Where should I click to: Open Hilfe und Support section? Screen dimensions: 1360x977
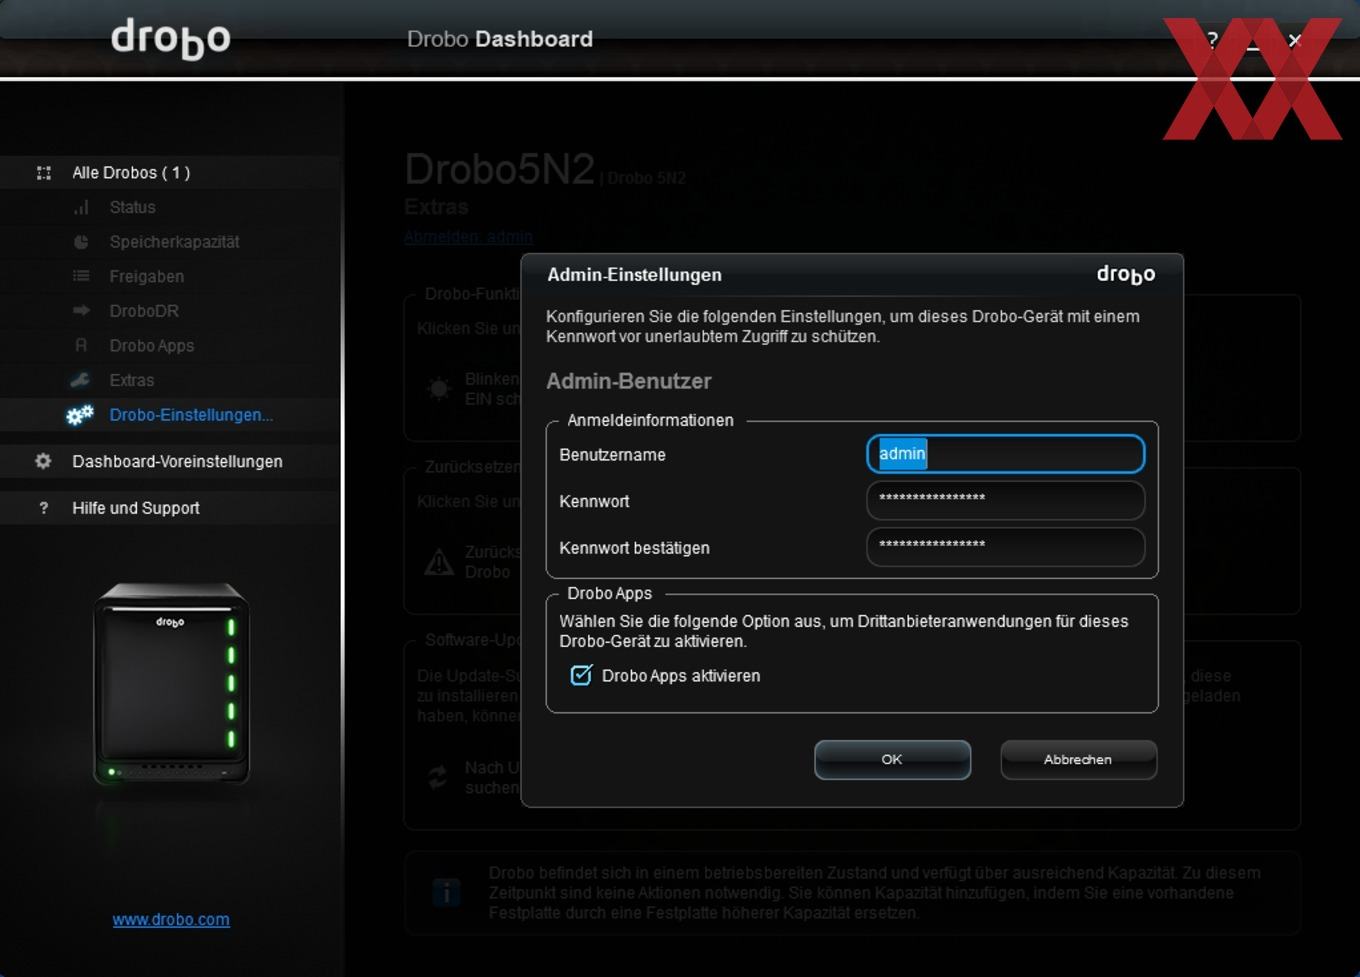click(x=136, y=508)
